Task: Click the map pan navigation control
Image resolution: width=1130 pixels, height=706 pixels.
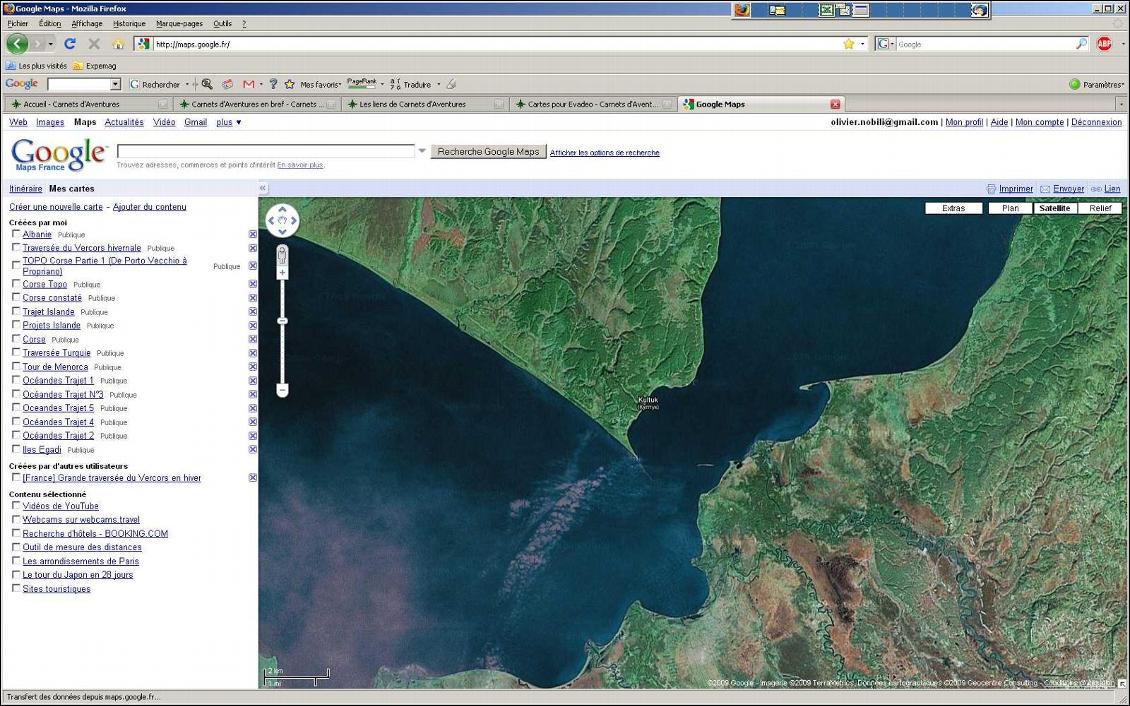Action: [x=282, y=220]
